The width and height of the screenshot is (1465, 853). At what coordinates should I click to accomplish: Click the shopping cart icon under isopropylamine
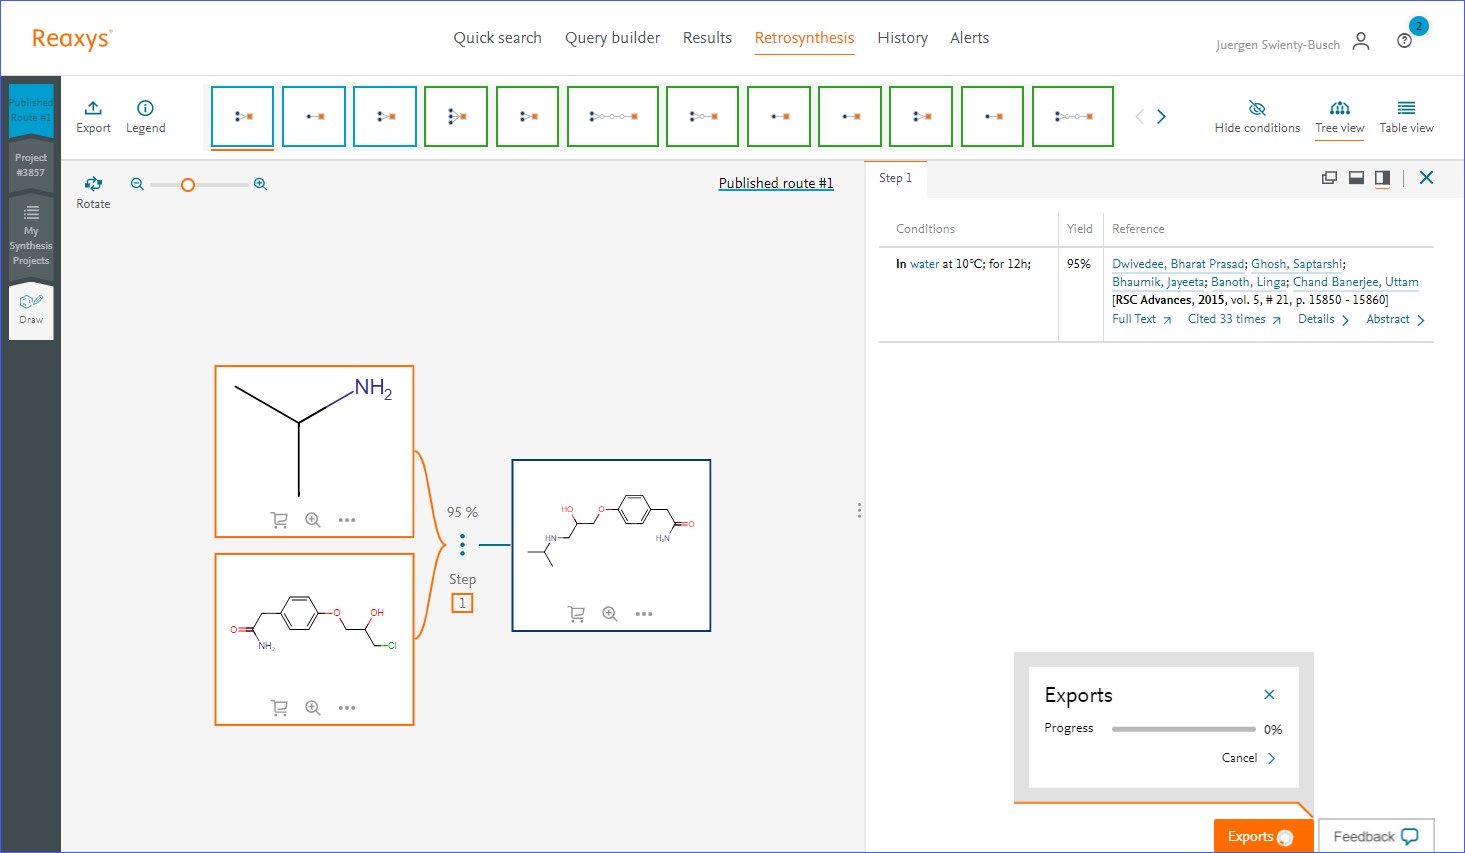pyautogui.click(x=280, y=520)
